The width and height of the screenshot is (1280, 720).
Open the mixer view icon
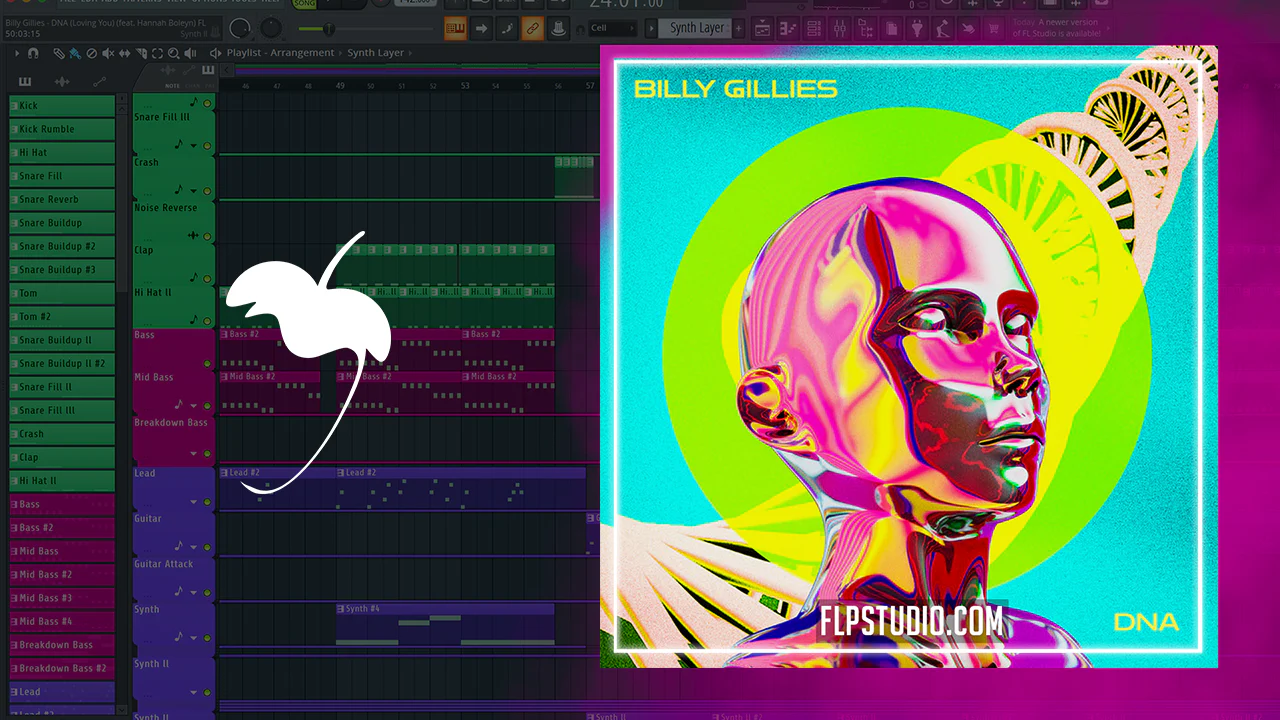[838, 28]
